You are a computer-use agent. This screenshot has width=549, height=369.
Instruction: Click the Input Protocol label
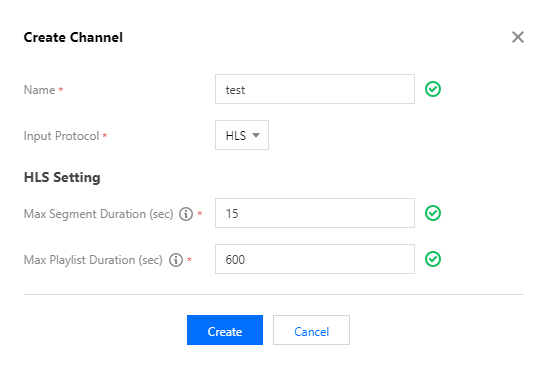(x=62, y=136)
